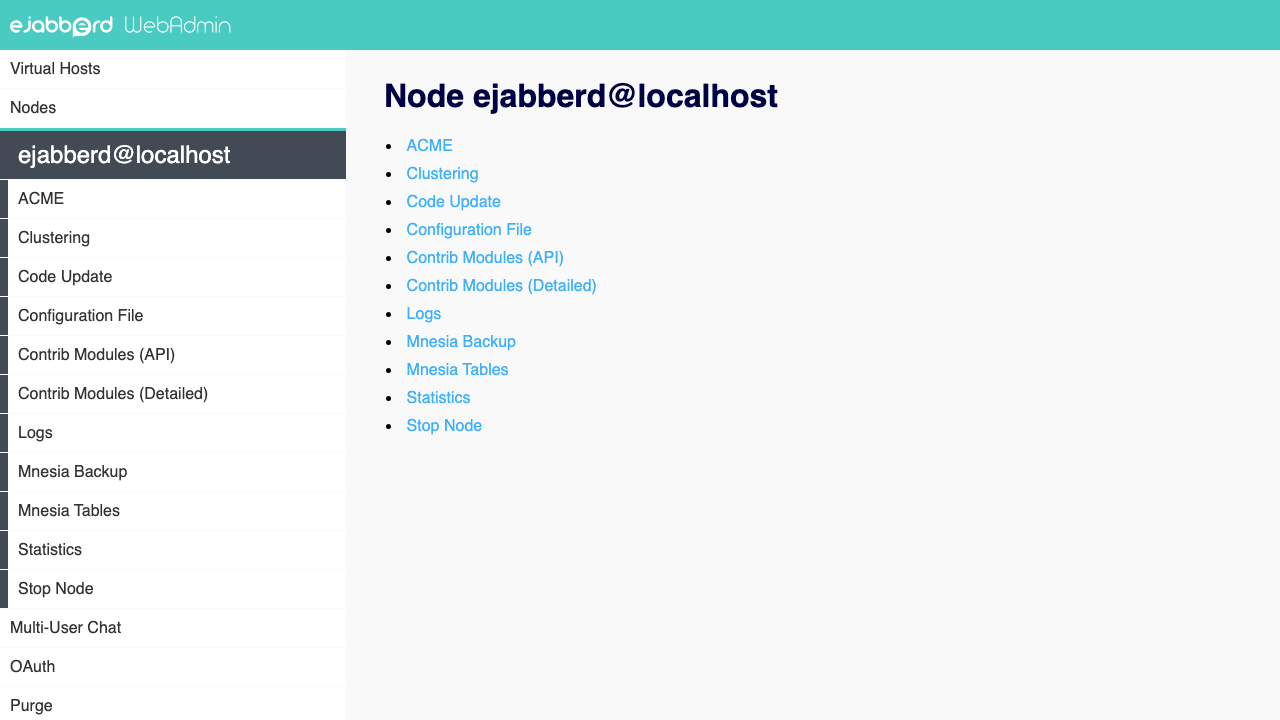Viewport: 1280px width, 720px height.
Task: Follow Contrib Modules (API) link in main list
Action: (485, 257)
